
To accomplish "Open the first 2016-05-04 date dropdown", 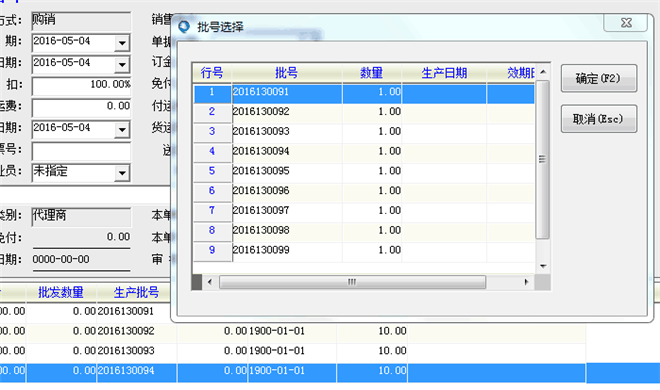I will 122,43.
